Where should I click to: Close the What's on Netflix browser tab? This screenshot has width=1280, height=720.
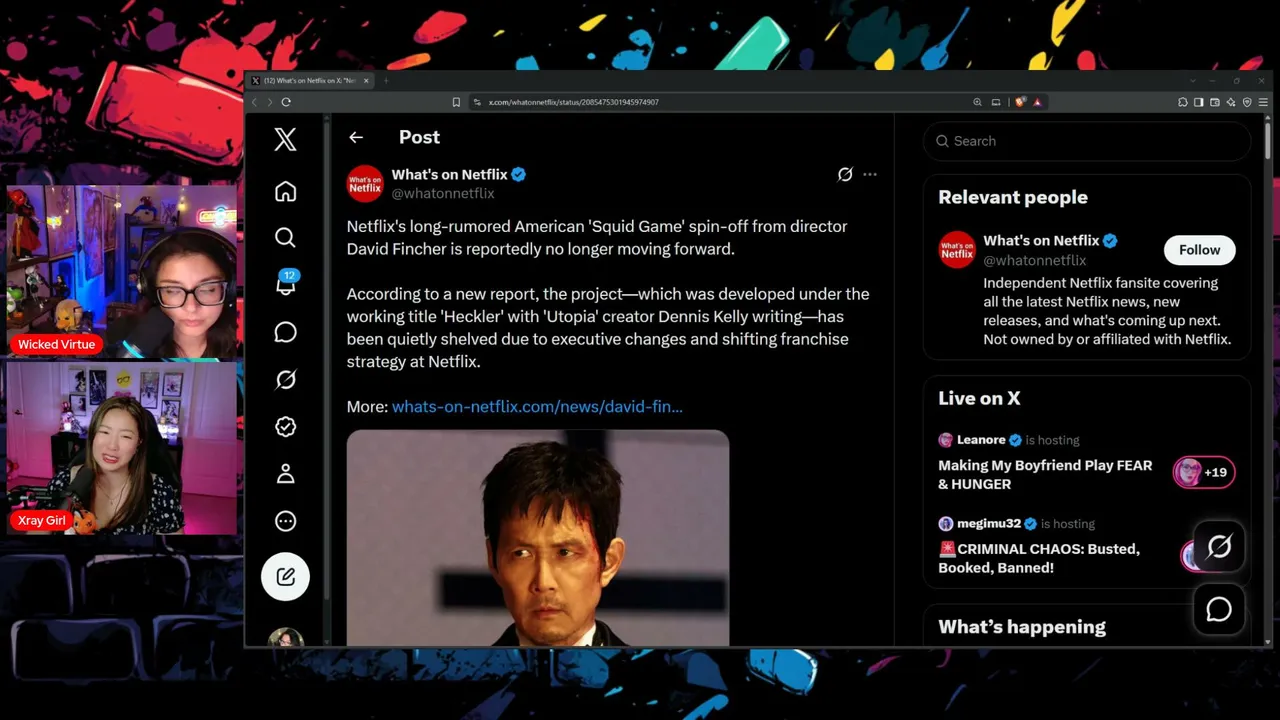point(366,80)
